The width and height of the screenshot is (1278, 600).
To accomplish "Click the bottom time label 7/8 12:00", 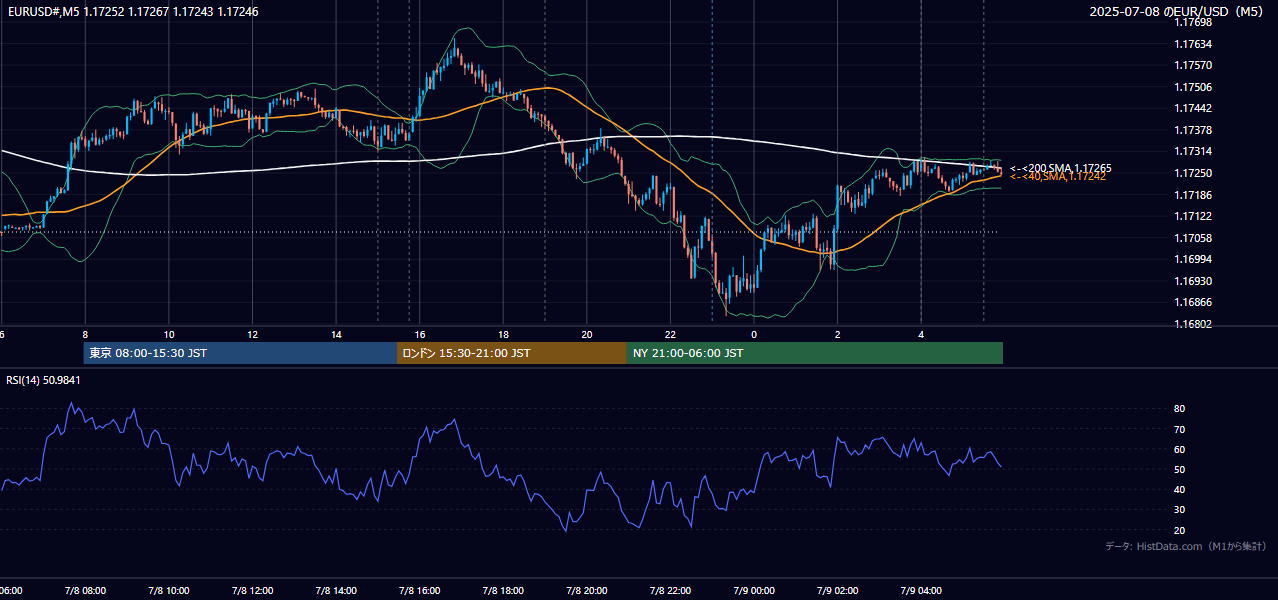I will 252,591.
